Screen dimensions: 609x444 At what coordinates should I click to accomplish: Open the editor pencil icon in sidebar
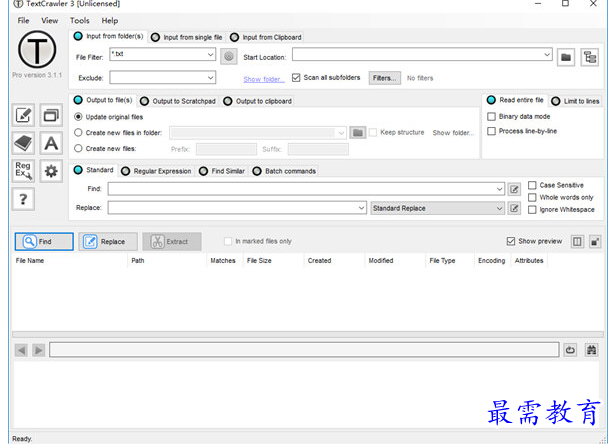pos(23,115)
